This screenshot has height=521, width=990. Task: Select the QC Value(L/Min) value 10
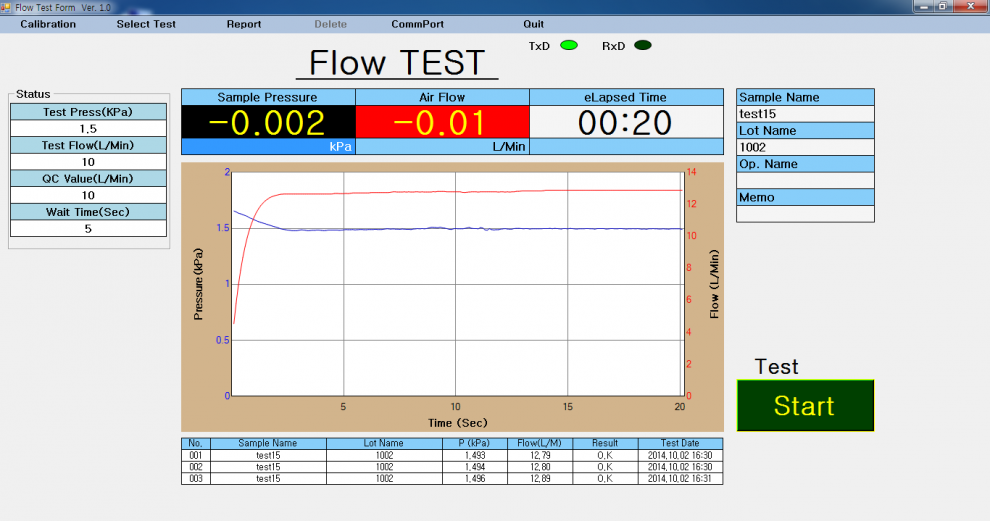(88, 195)
